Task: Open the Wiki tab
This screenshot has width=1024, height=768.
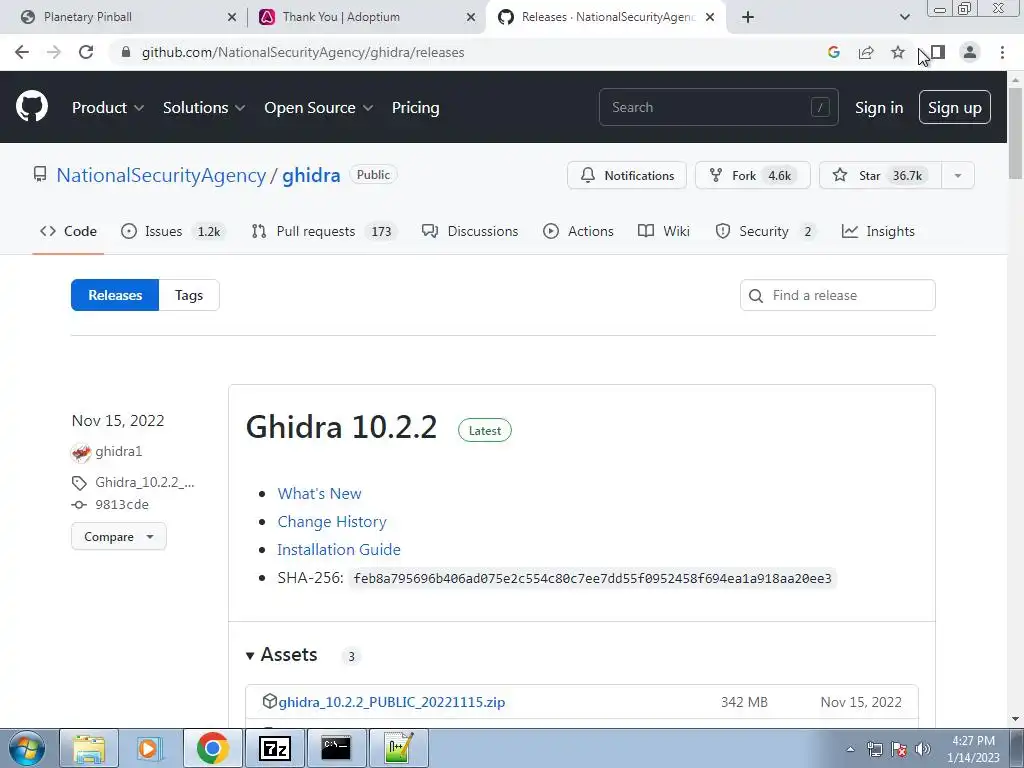Action: [x=664, y=231]
